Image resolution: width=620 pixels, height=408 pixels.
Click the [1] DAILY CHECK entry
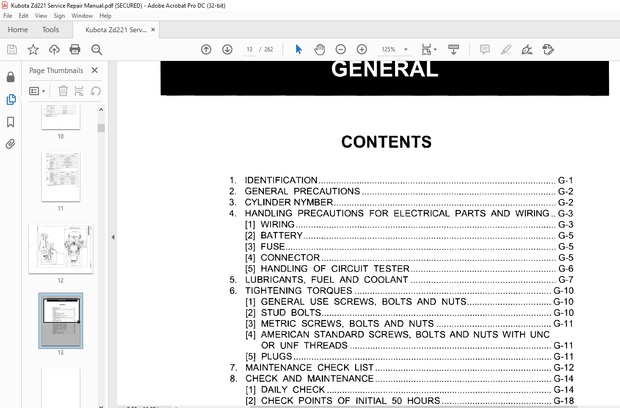coord(410,390)
